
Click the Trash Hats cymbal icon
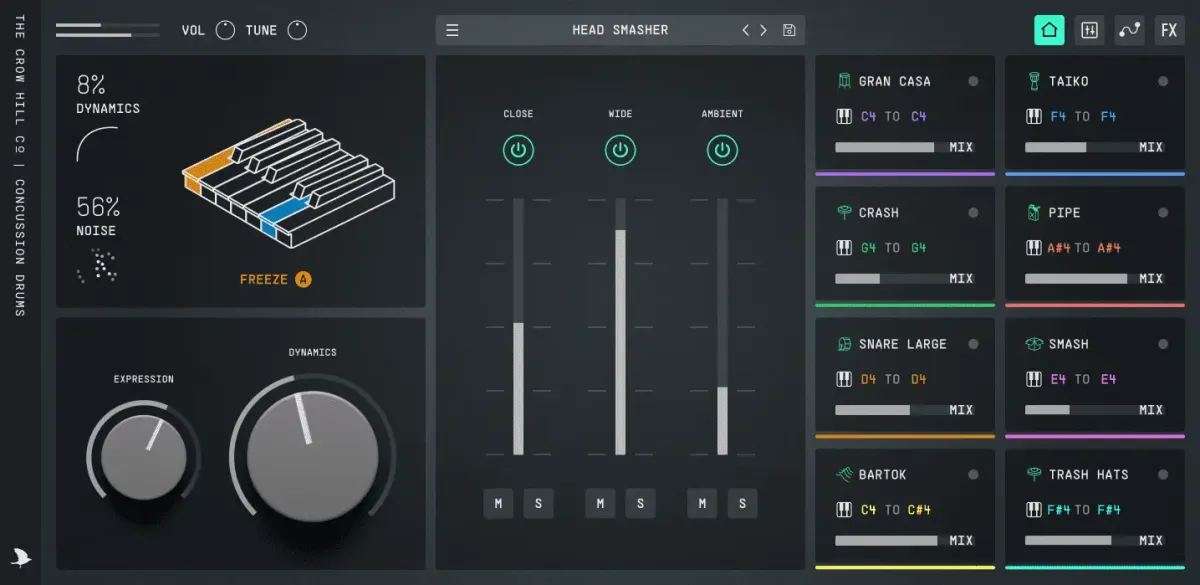click(1034, 475)
